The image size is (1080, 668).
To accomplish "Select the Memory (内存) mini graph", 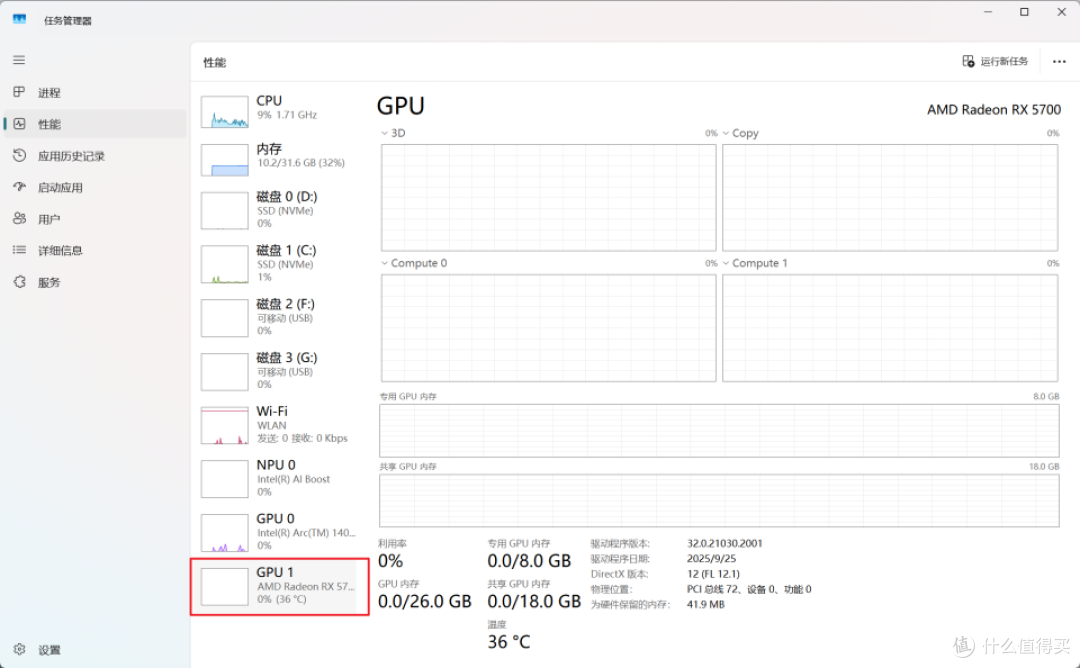I will coord(225,160).
